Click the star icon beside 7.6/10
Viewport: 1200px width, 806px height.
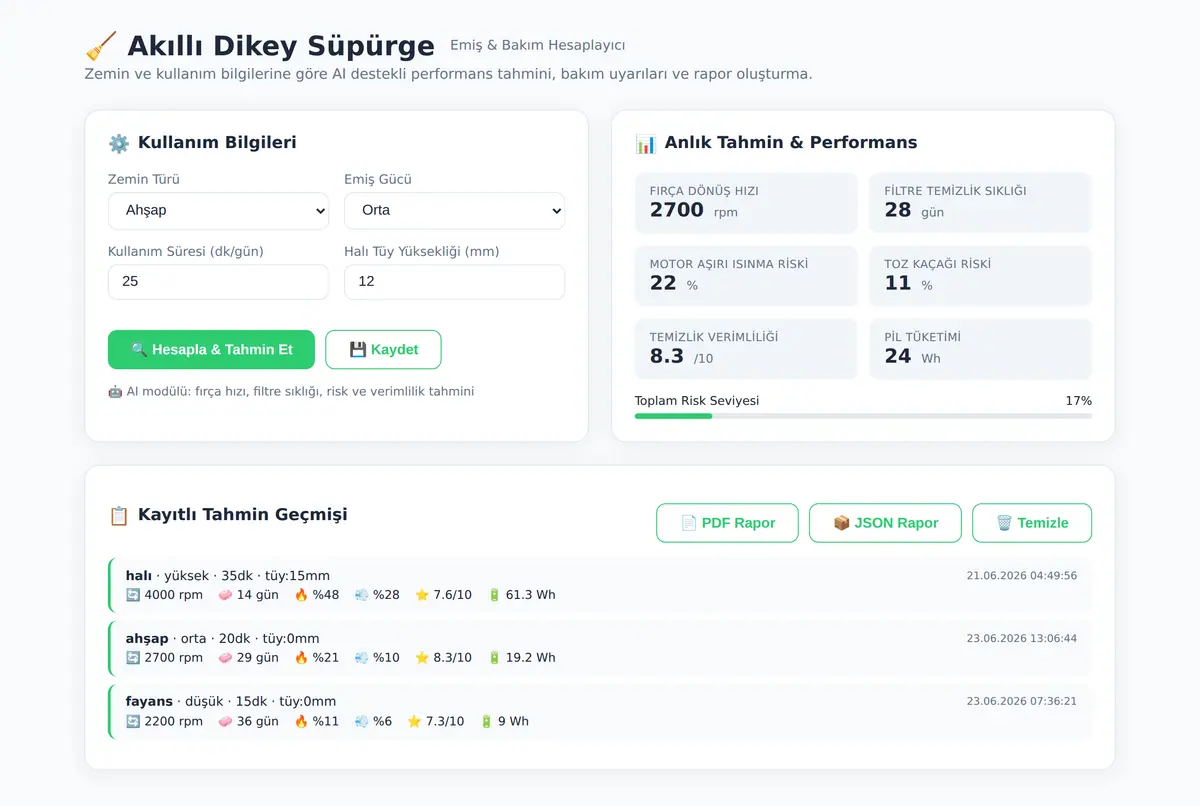pos(422,595)
